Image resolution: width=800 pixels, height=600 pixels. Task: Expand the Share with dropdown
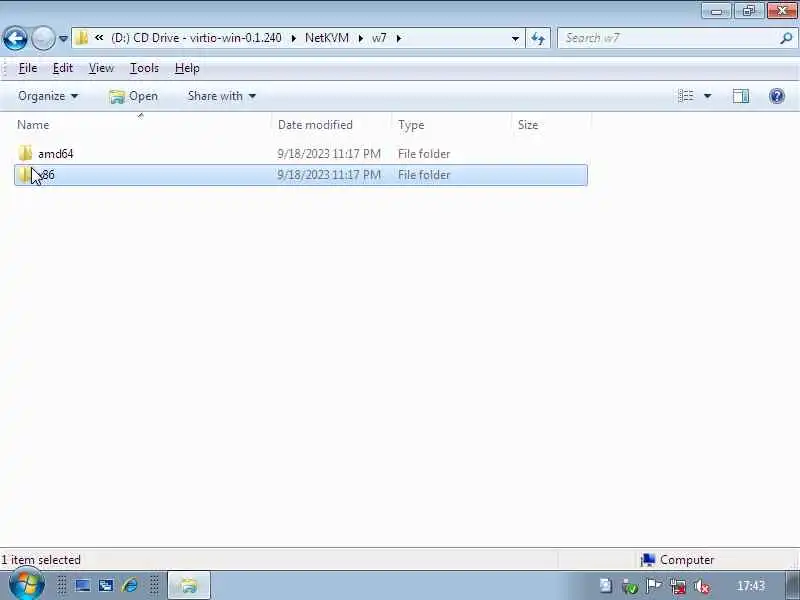point(221,96)
